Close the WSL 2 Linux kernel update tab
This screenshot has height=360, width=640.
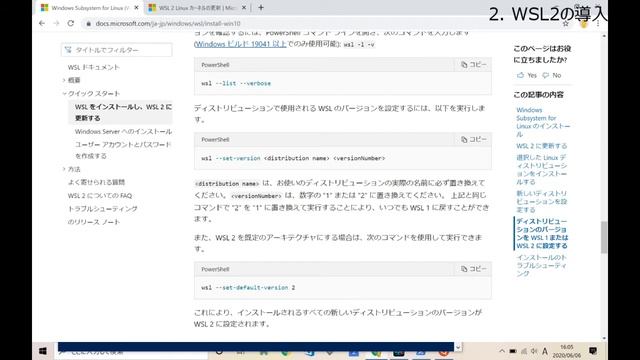244,7
